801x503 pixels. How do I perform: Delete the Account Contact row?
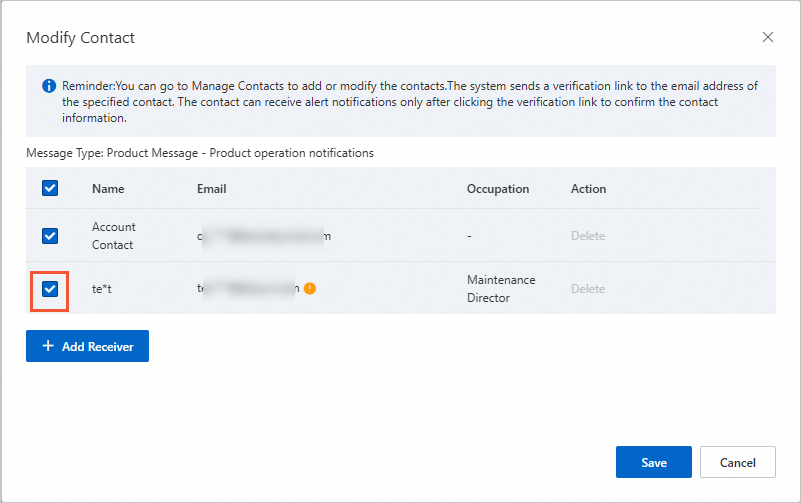(x=588, y=236)
